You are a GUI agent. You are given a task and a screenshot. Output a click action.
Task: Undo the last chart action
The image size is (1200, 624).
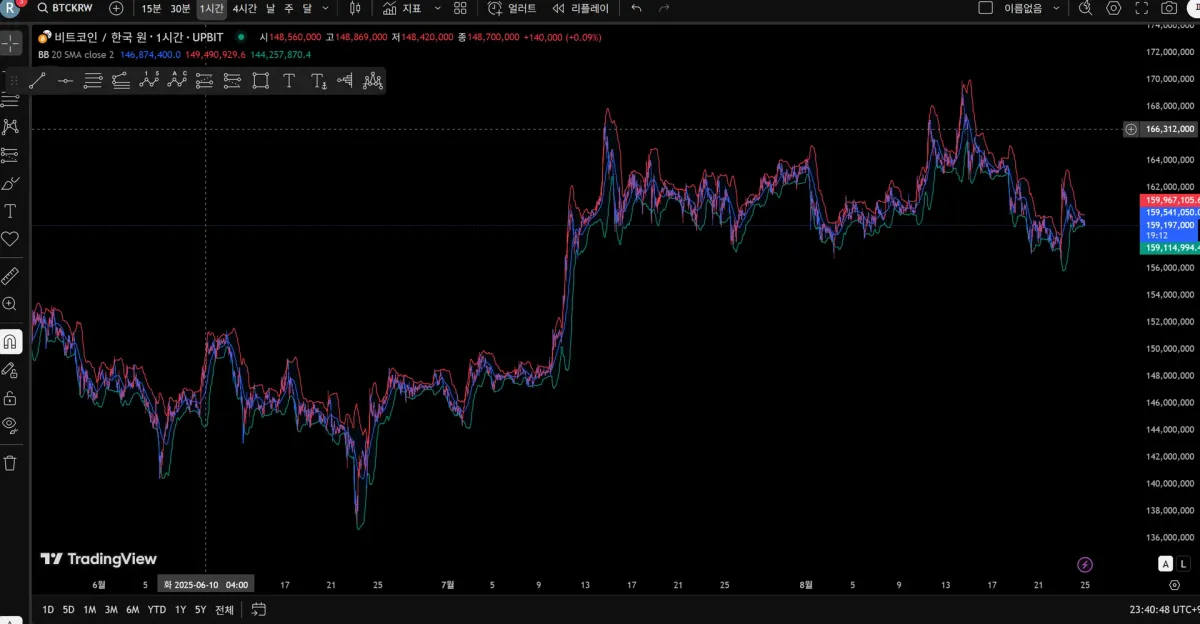[637, 8]
